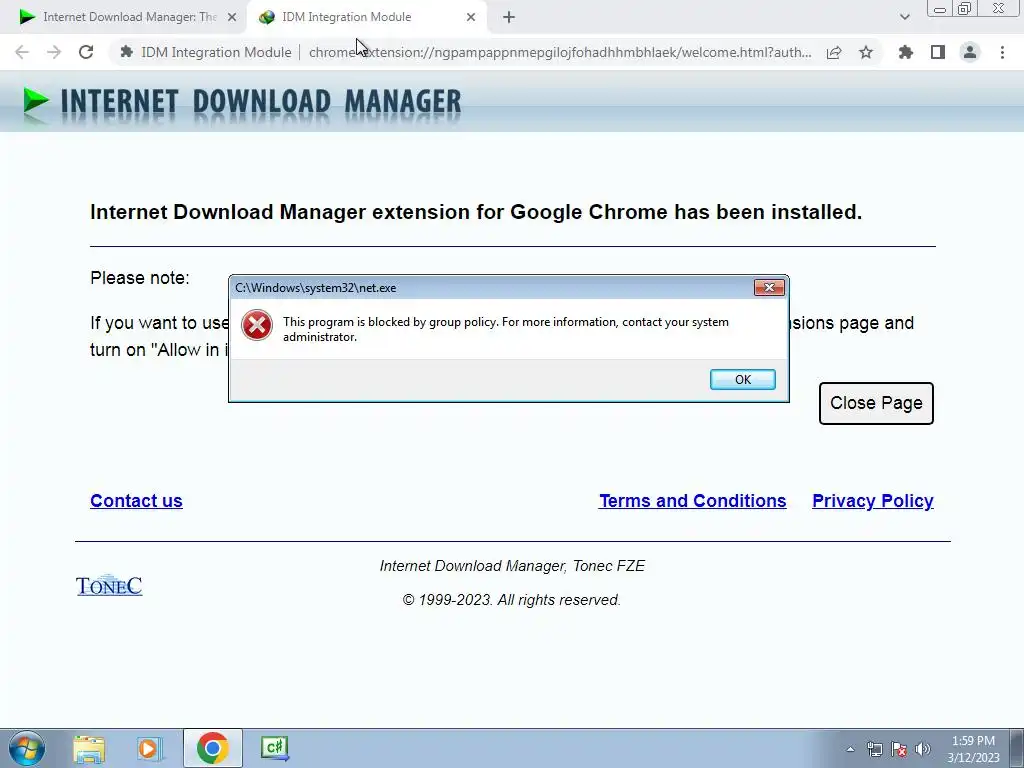1024x768 pixels.
Task: Open the Contact us link
Action: (136, 501)
